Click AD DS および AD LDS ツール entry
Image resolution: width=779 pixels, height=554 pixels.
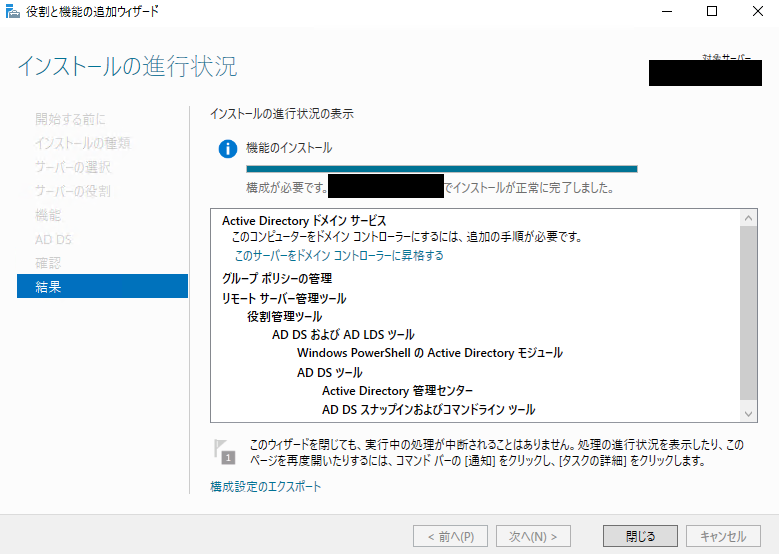(343, 334)
